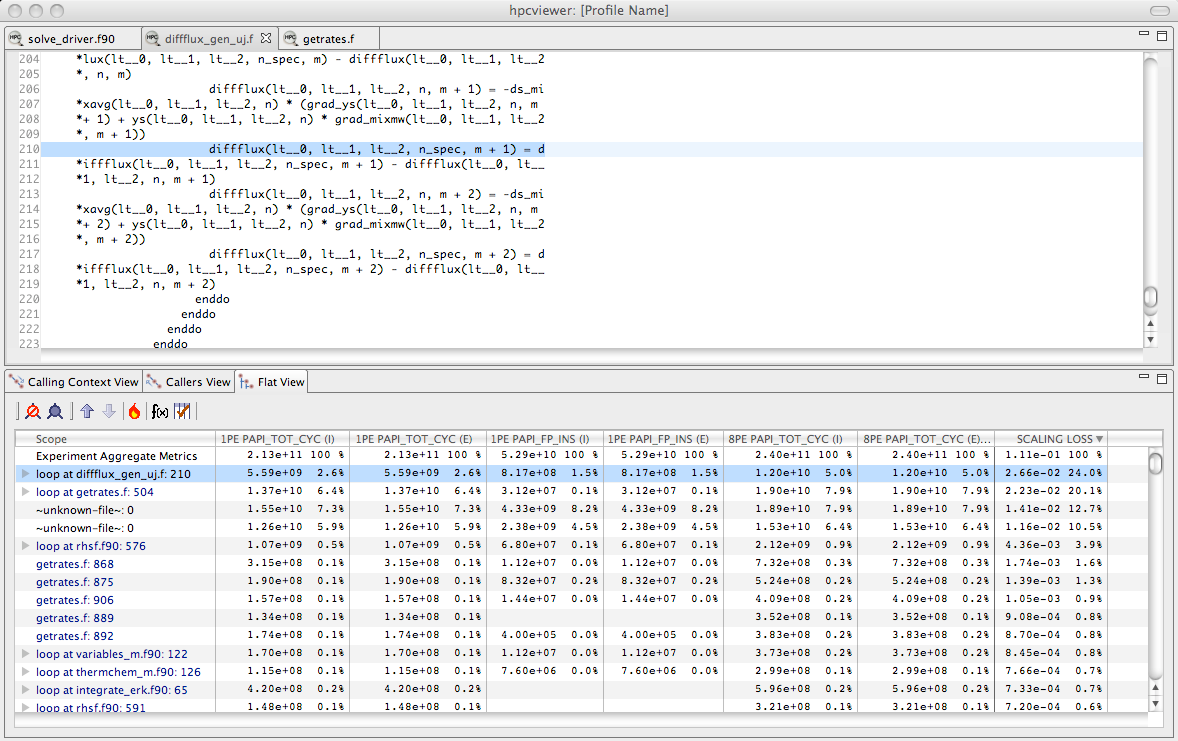This screenshot has height=741, width=1178.
Task: Click the red Zoom-out icon in Flat View toolbar
Action: (x=32, y=411)
